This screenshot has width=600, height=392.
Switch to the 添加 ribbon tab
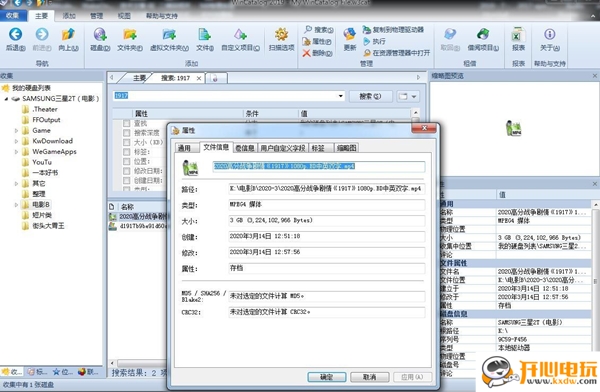tap(69, 16)
